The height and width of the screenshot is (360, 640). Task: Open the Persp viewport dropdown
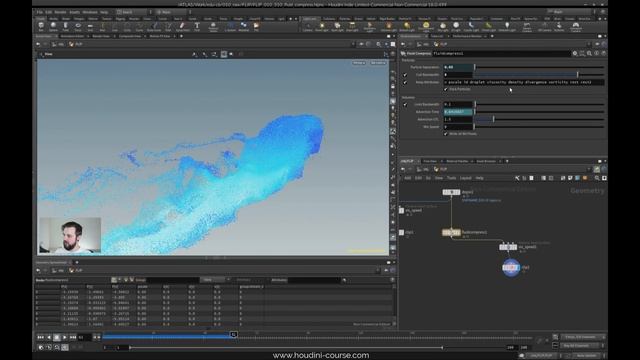tap(359, 63)
